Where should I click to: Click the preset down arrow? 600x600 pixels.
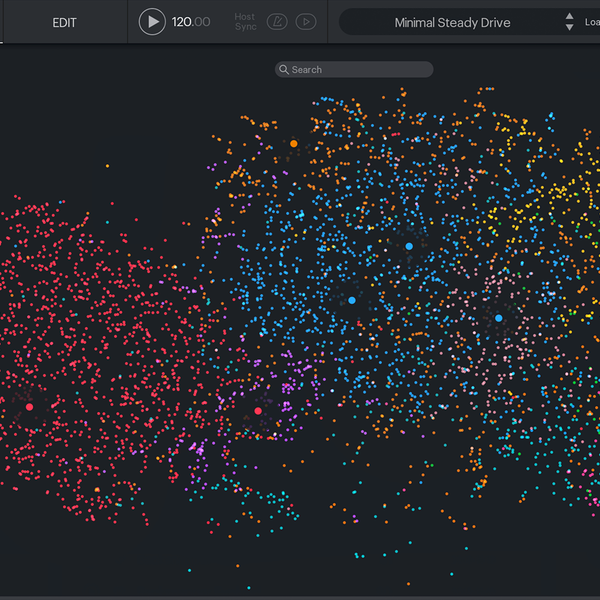tap(569, 28)
